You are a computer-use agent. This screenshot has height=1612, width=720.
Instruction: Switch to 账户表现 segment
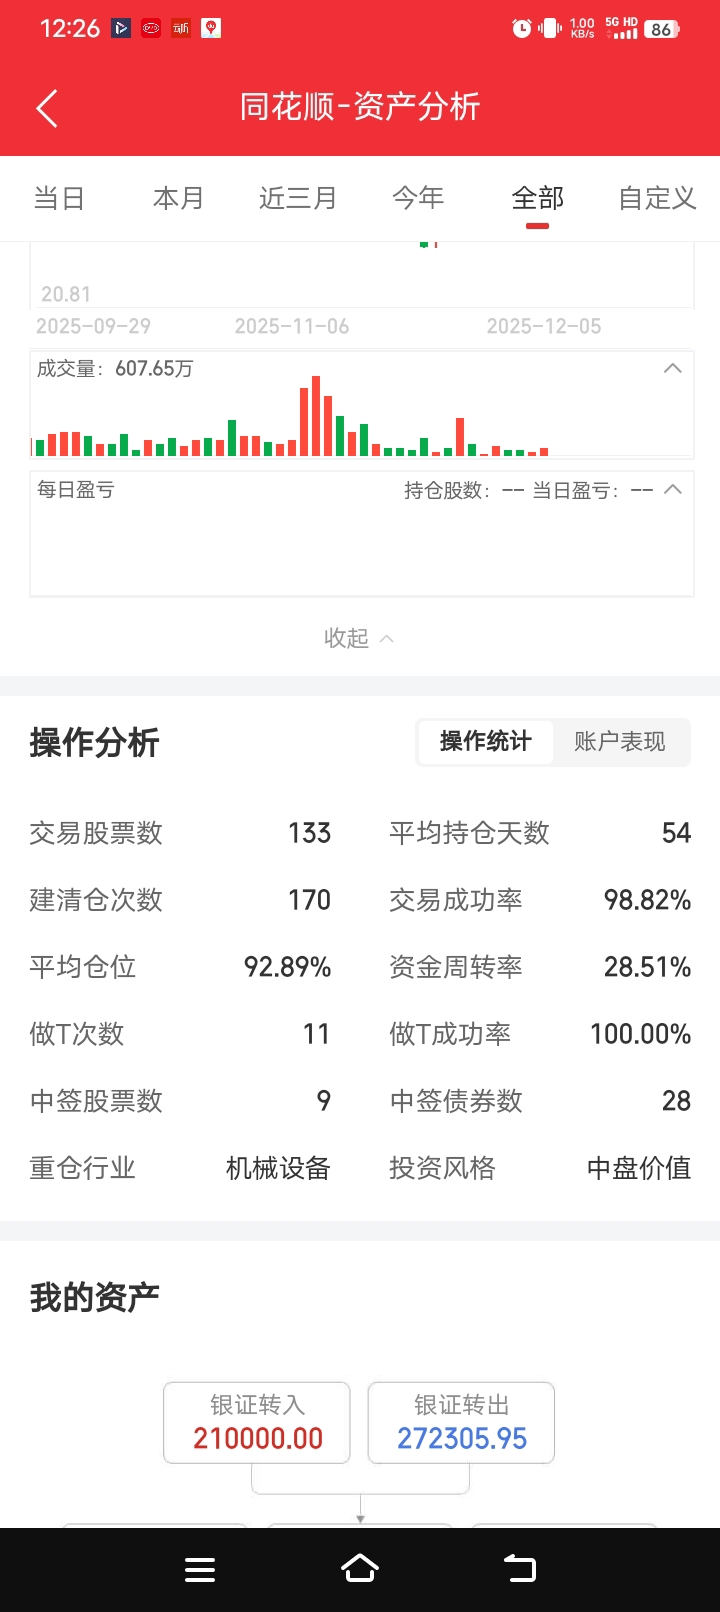pos(620,742)
